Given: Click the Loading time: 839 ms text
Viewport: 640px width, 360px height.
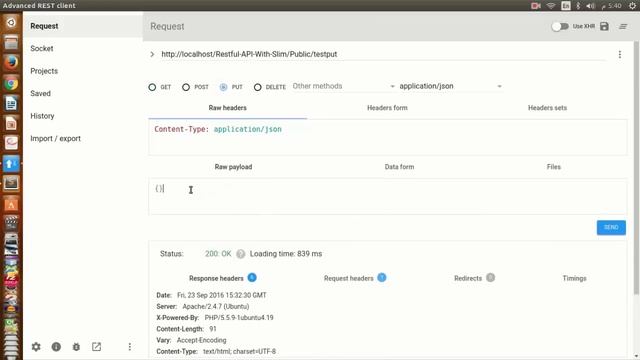Looking at the screenshot, I should click(286, 254).
